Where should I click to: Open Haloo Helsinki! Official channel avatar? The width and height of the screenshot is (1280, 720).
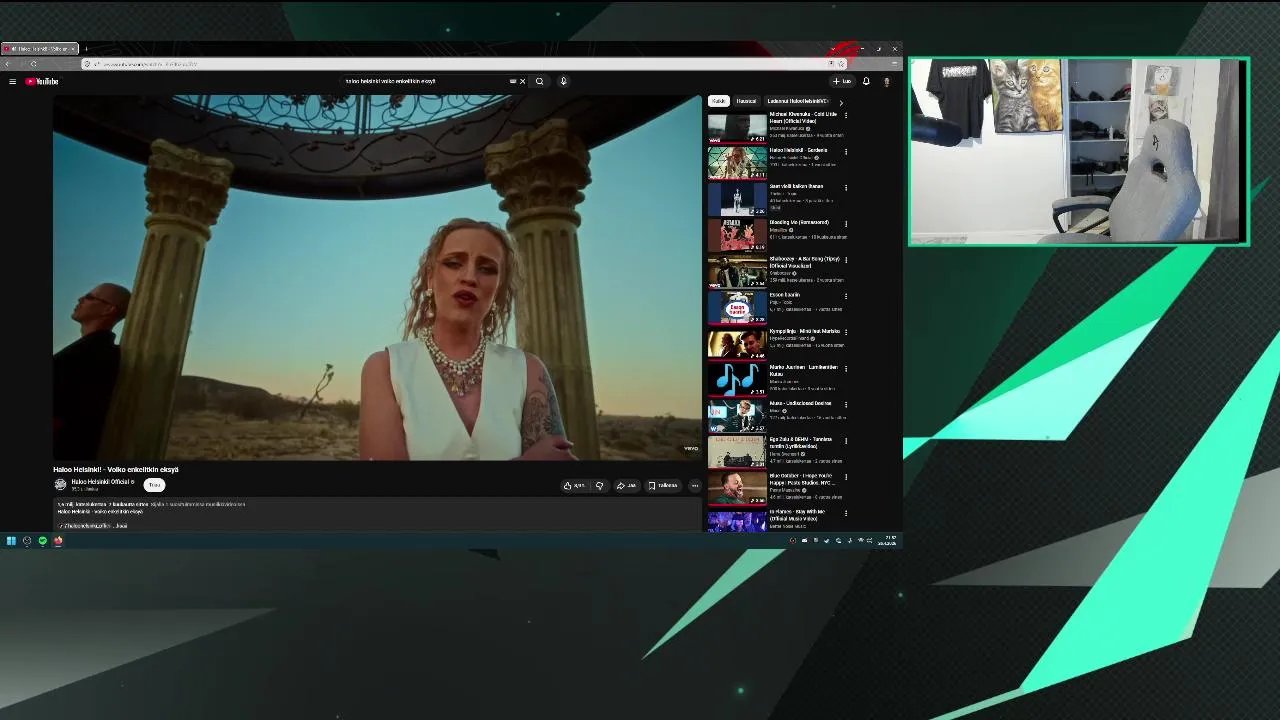point(60,485)
